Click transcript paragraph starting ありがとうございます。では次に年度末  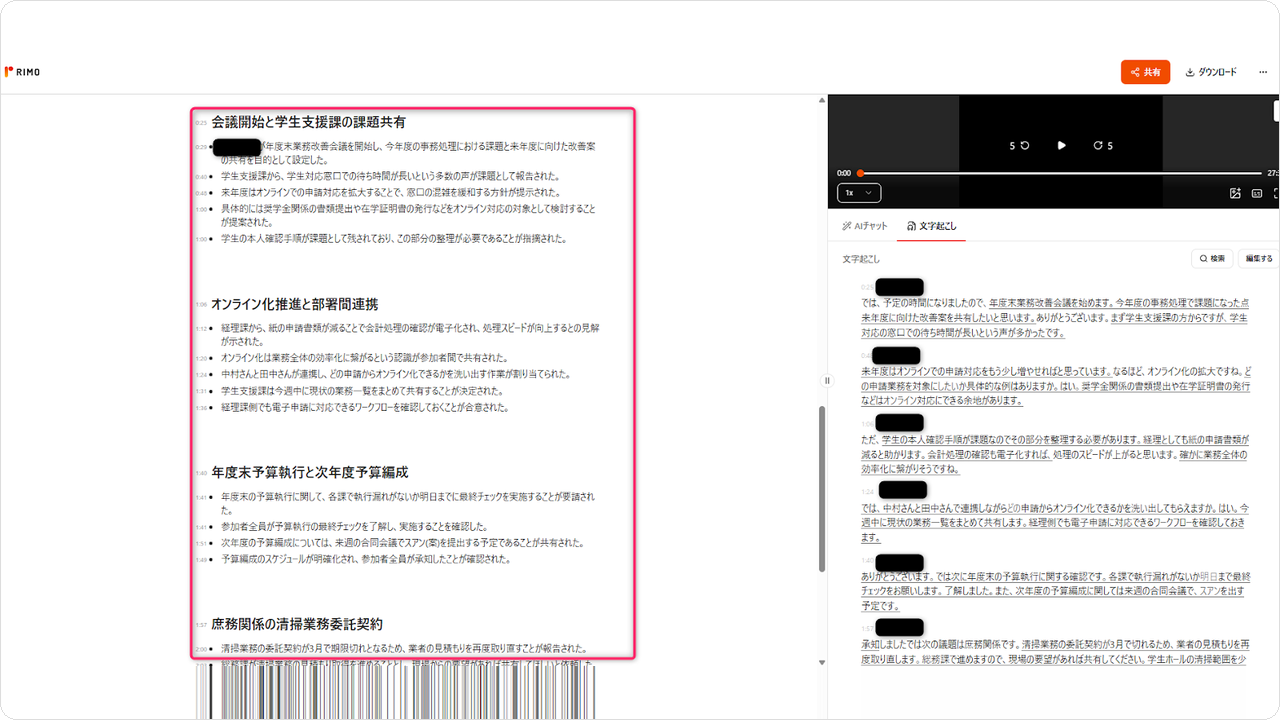[x=1055, y=591]
